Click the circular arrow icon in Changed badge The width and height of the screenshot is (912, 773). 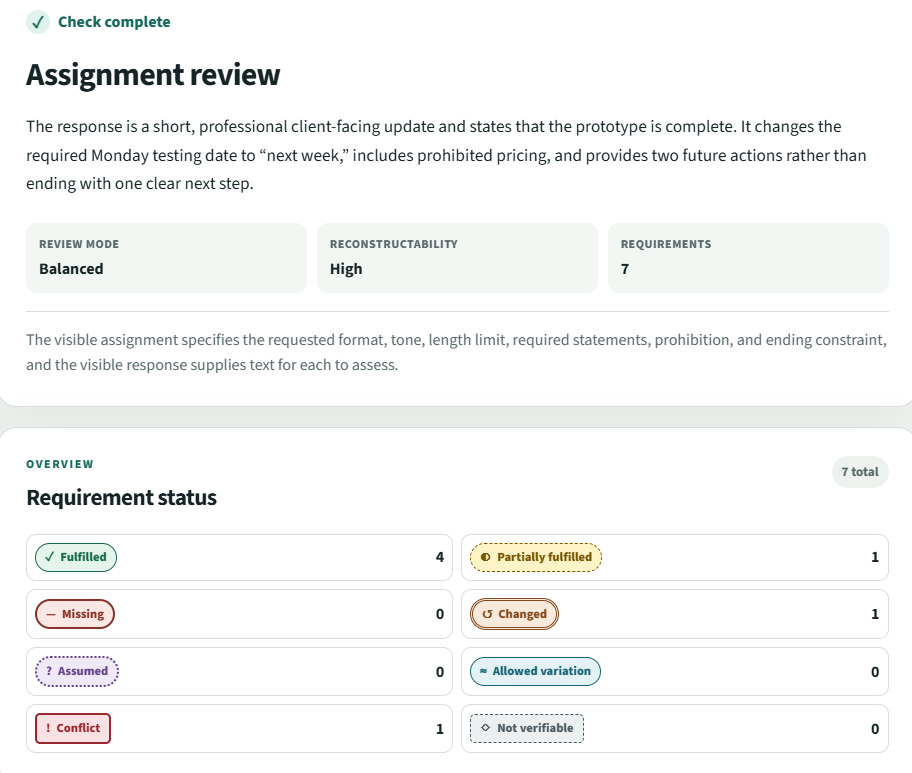487,614
